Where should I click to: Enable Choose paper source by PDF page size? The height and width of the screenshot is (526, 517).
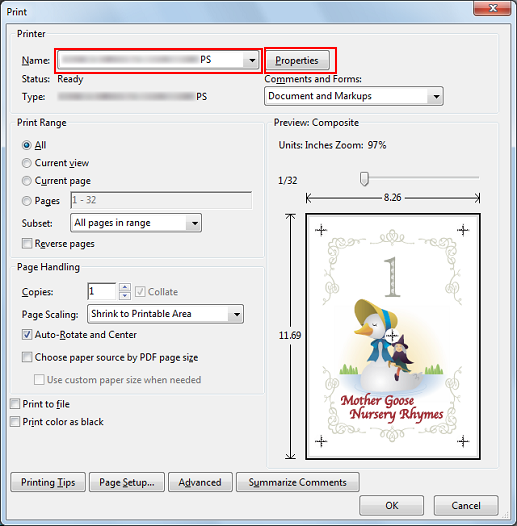27,357
